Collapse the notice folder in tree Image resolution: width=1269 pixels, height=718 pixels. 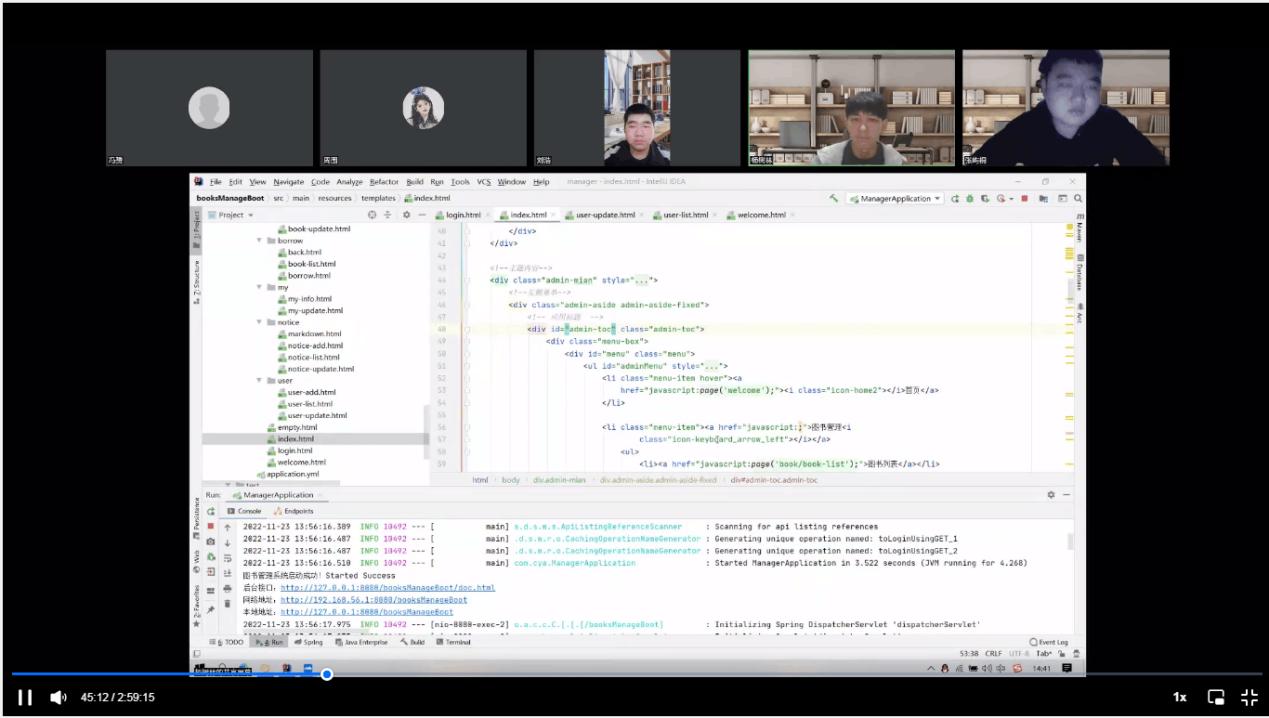(x=259, y=323)
